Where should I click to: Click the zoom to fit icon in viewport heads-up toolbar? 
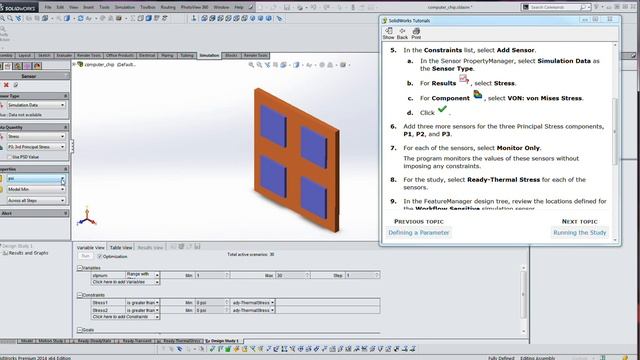click(x=251, y=65)
